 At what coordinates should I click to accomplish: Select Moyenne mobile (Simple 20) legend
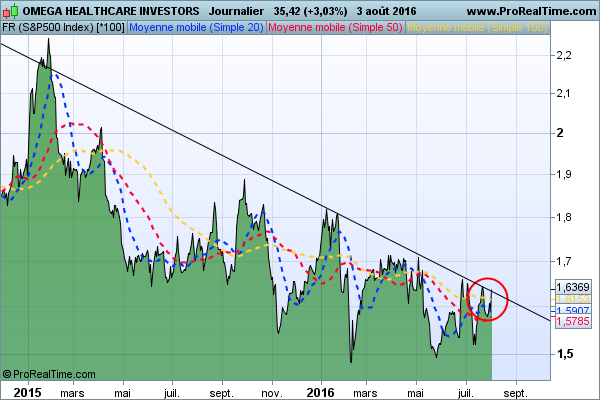196,28
